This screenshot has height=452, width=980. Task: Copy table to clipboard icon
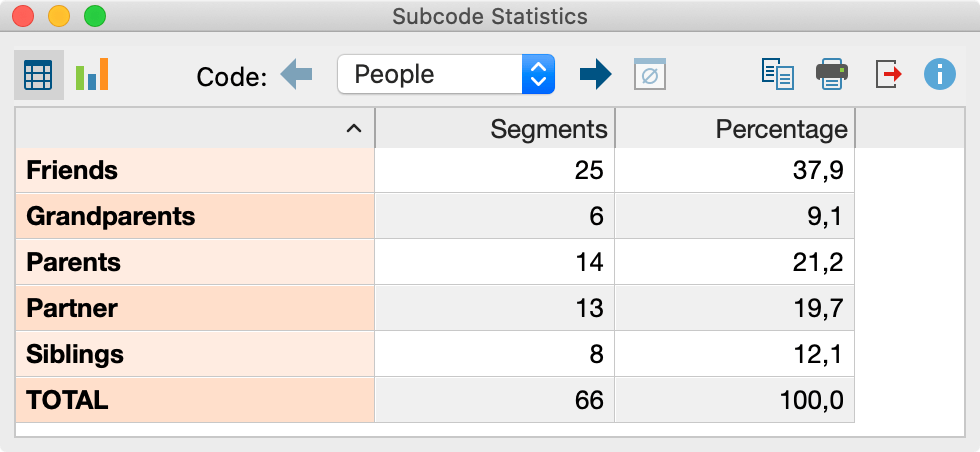click(x=777, y=75)
